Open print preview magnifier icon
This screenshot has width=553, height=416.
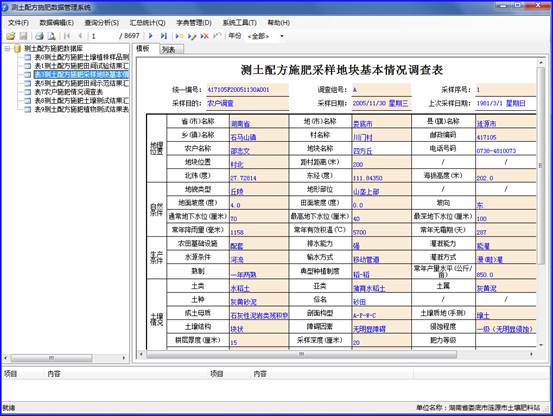(51, 36)
